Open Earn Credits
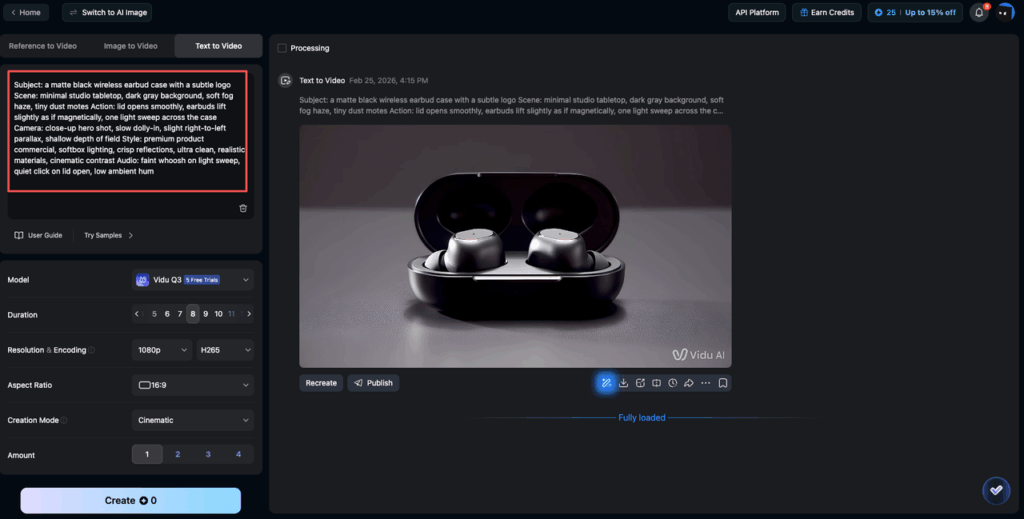The height and width of the screenshot is (519, 1024). (827, 12)
